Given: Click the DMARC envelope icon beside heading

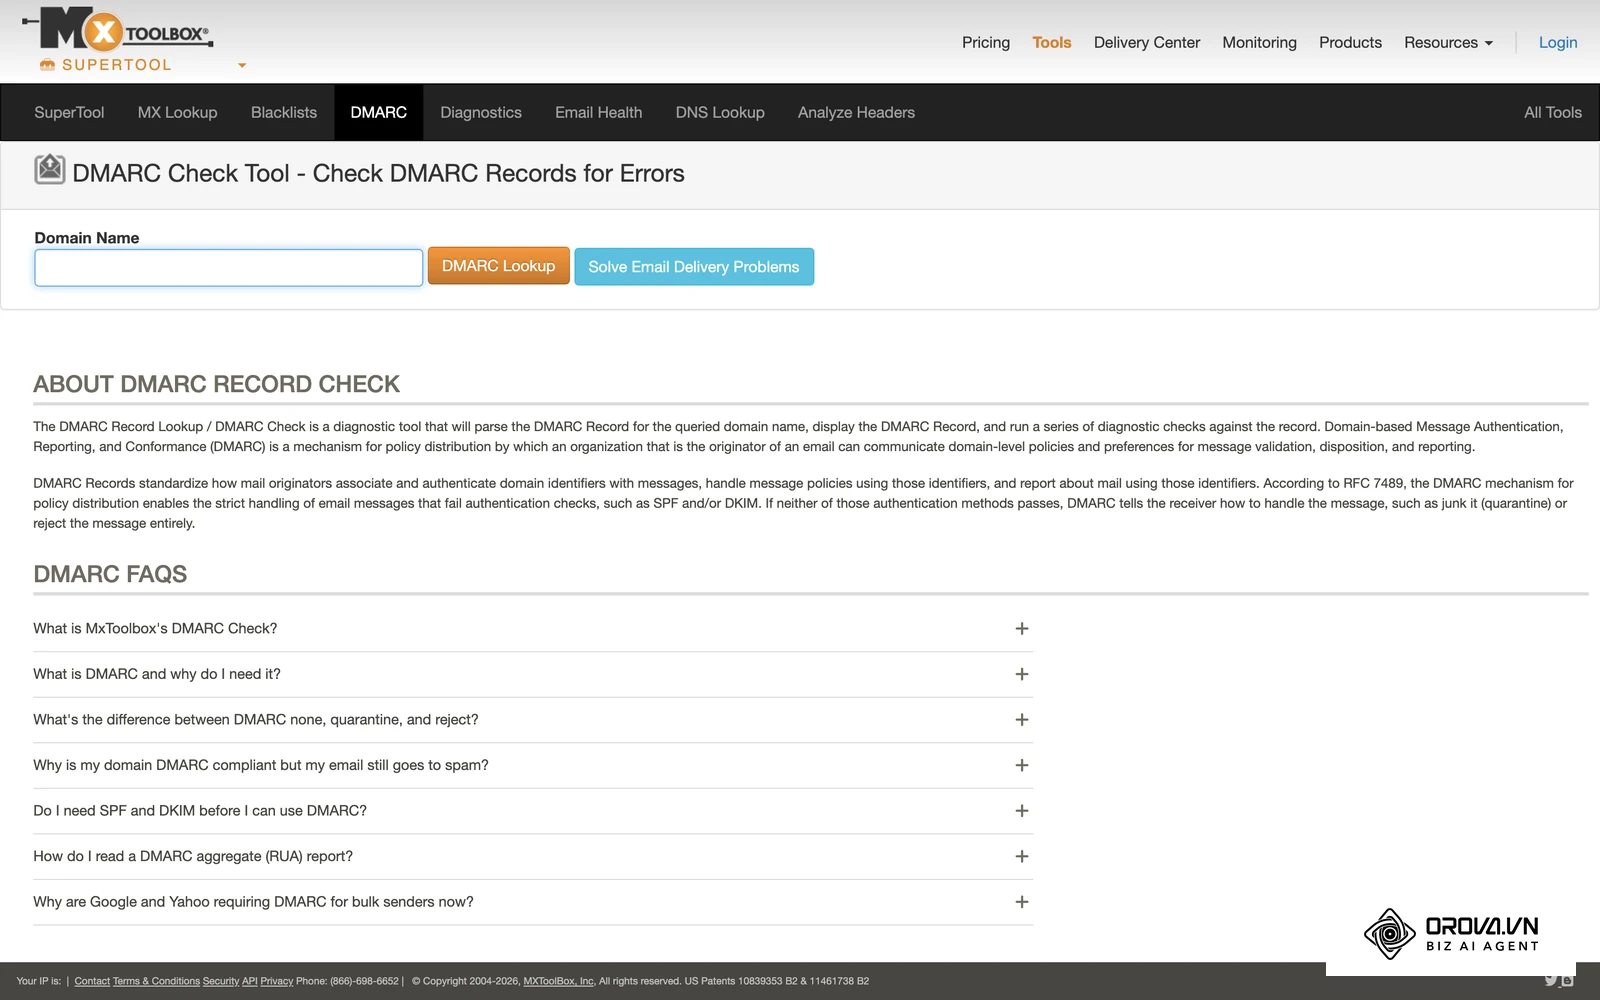Looking at the screenshot, I should tap(50, 170).
